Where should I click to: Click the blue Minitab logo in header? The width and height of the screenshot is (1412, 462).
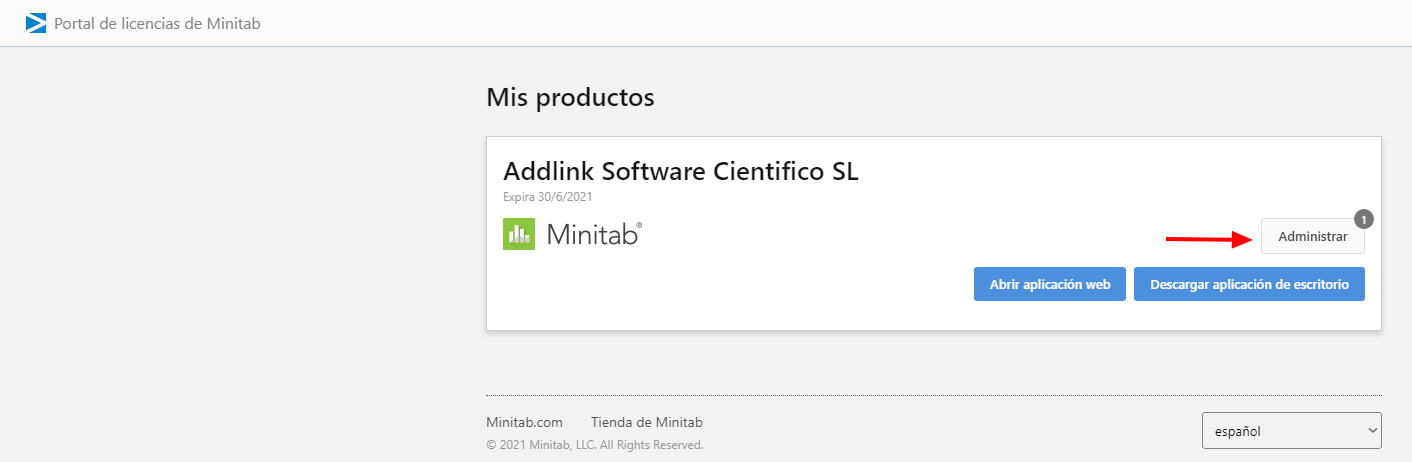coord(36,23)
